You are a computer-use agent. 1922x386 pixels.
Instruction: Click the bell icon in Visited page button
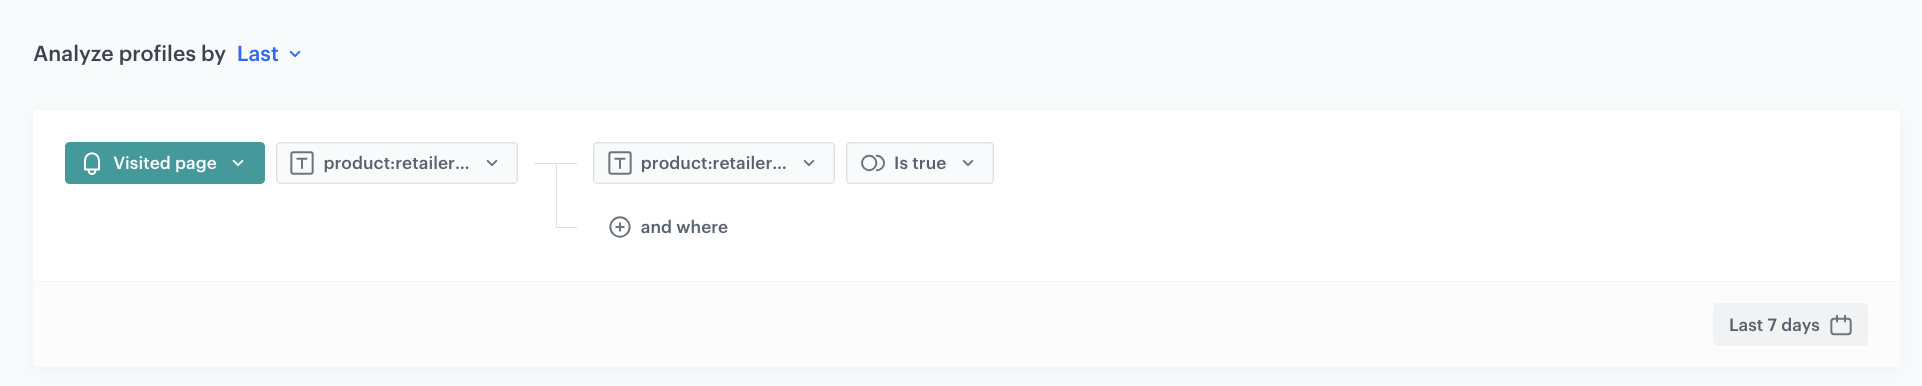92,163
